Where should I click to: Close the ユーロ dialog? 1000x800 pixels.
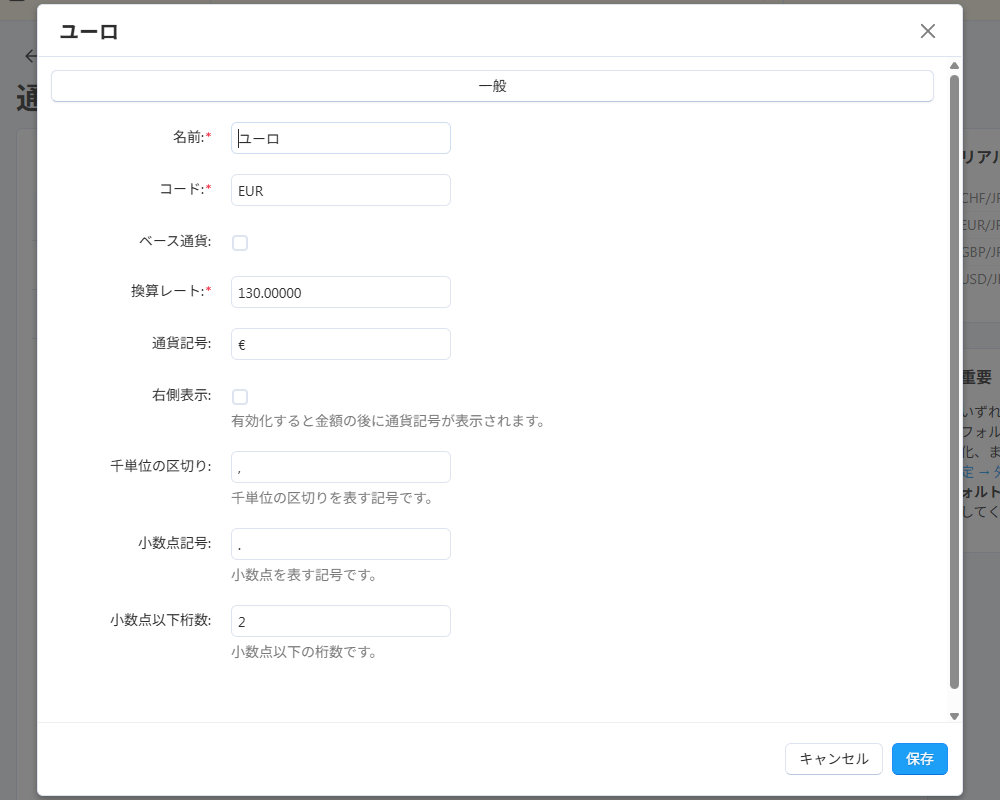coord(927,31)
